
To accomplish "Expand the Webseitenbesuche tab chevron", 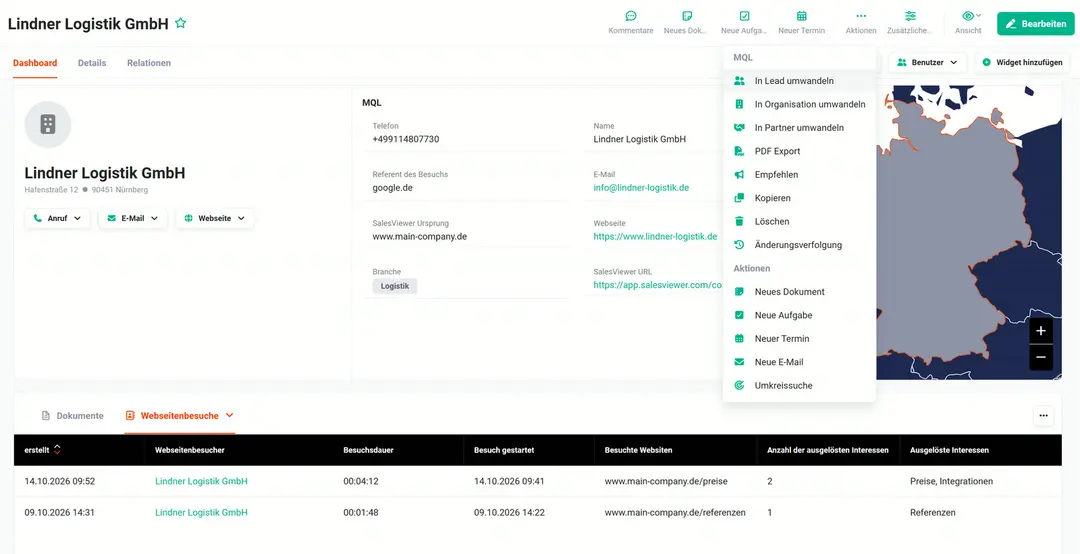I will click(230, 416).
